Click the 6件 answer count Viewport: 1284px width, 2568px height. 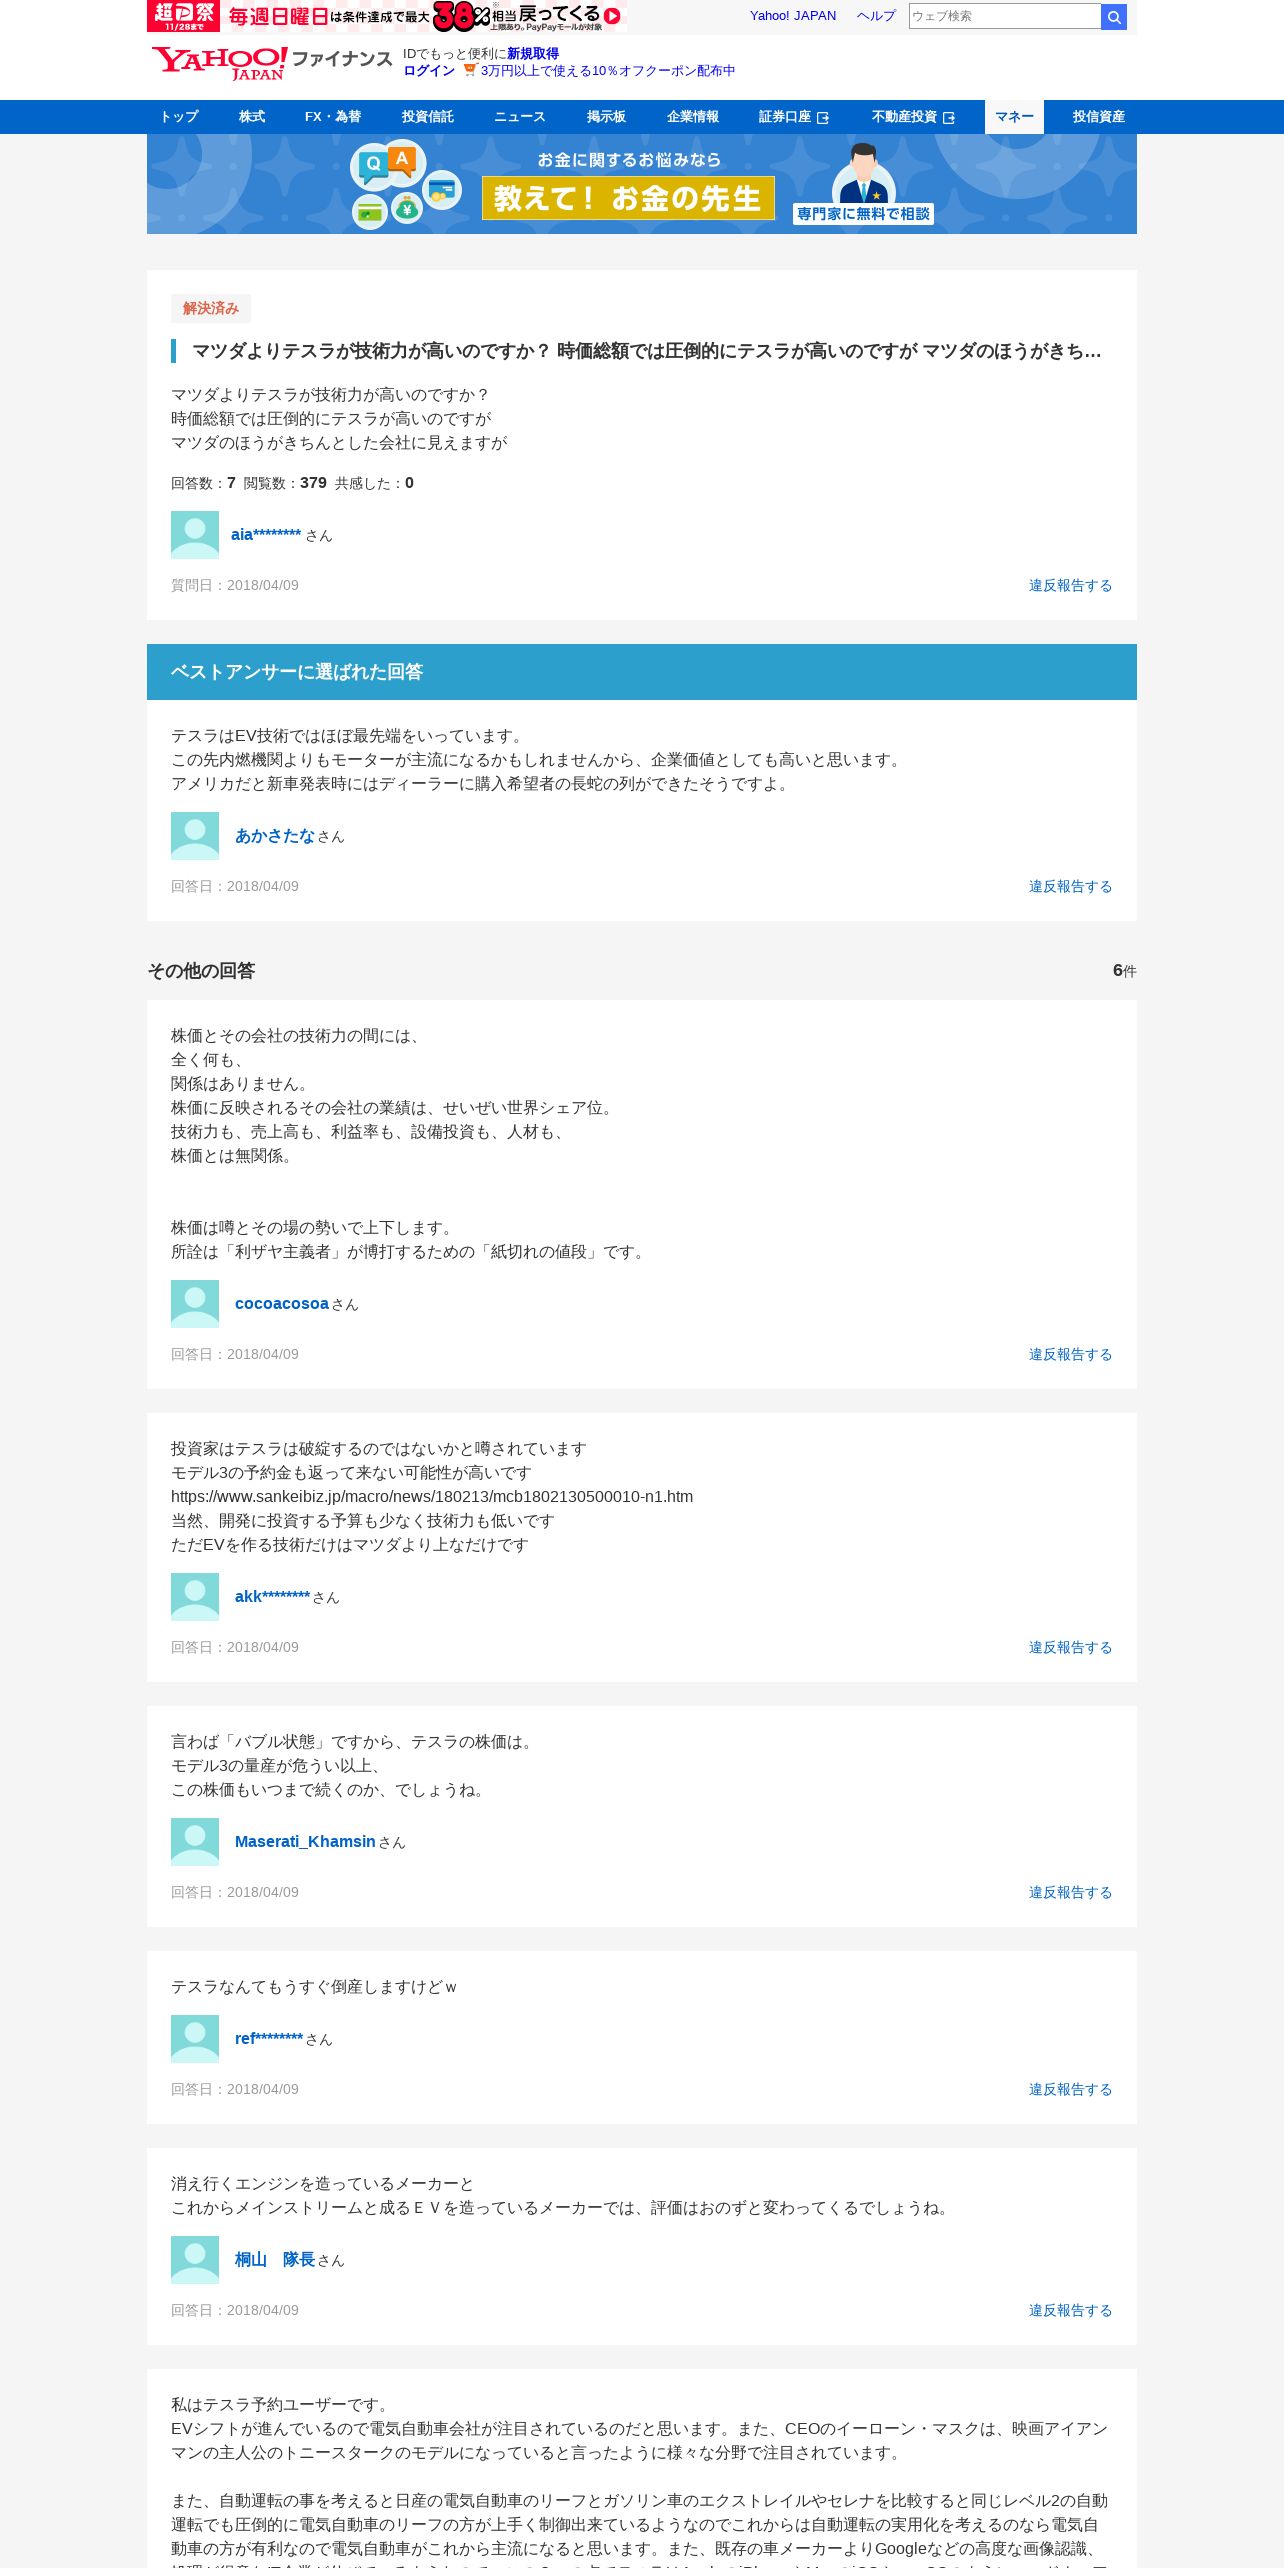[x=1125, y=971]
